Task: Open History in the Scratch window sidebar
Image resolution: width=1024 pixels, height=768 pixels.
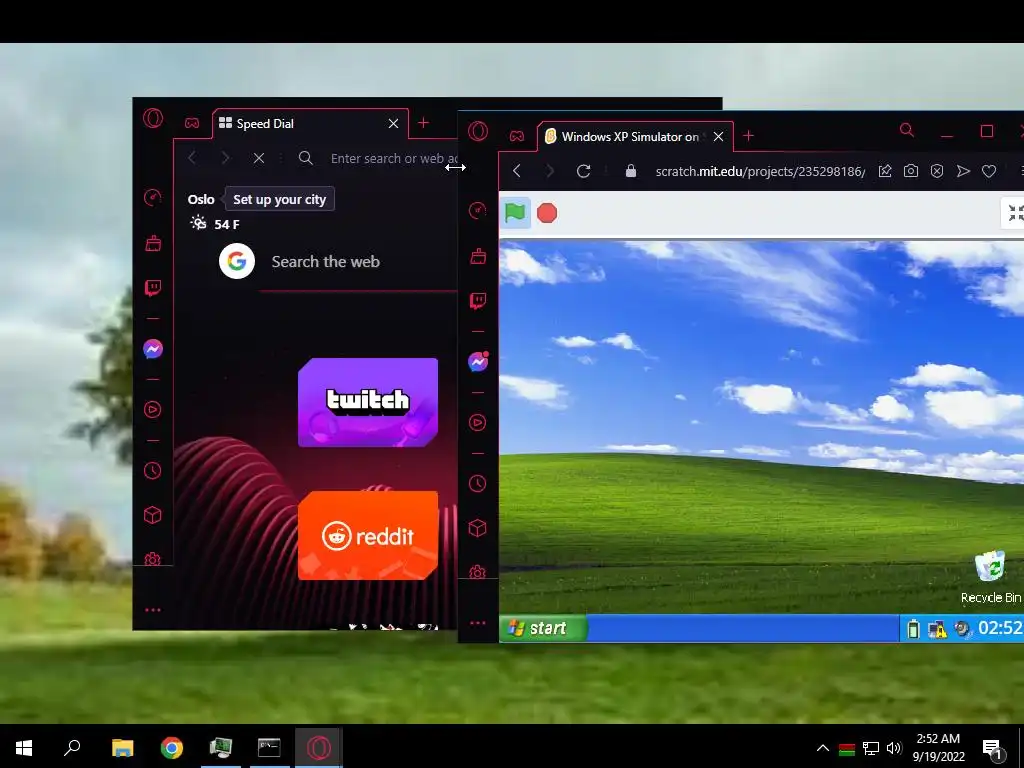Action: coord(477,483)
